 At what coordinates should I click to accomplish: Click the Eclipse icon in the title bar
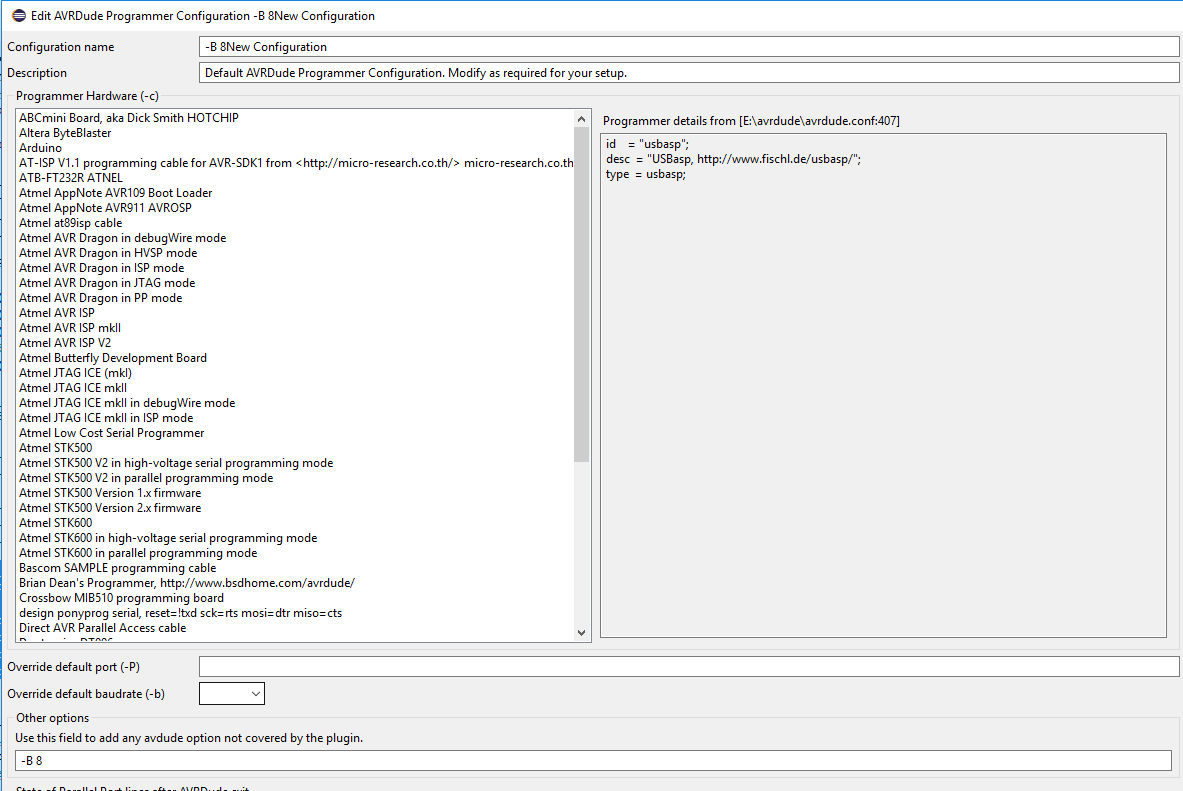(x=19, y=15)
